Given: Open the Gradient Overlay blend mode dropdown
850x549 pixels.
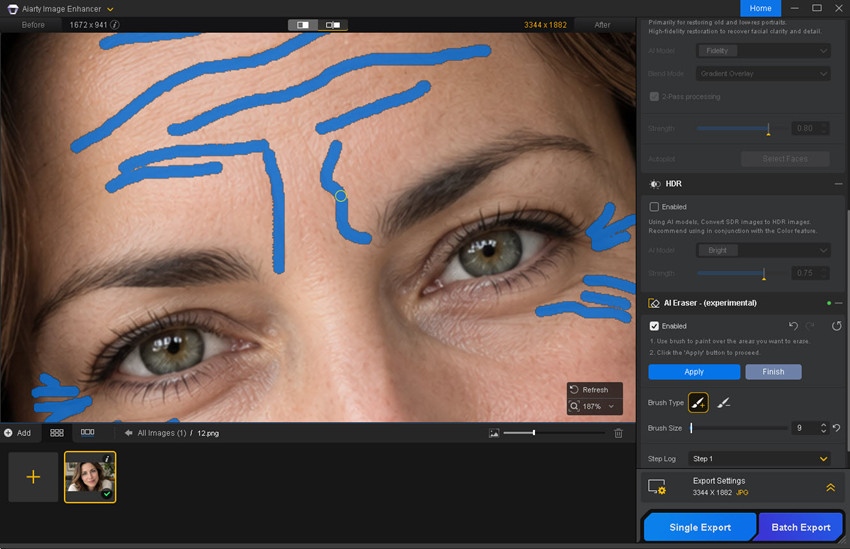Looking at the screenshot, I should [763, 74].
